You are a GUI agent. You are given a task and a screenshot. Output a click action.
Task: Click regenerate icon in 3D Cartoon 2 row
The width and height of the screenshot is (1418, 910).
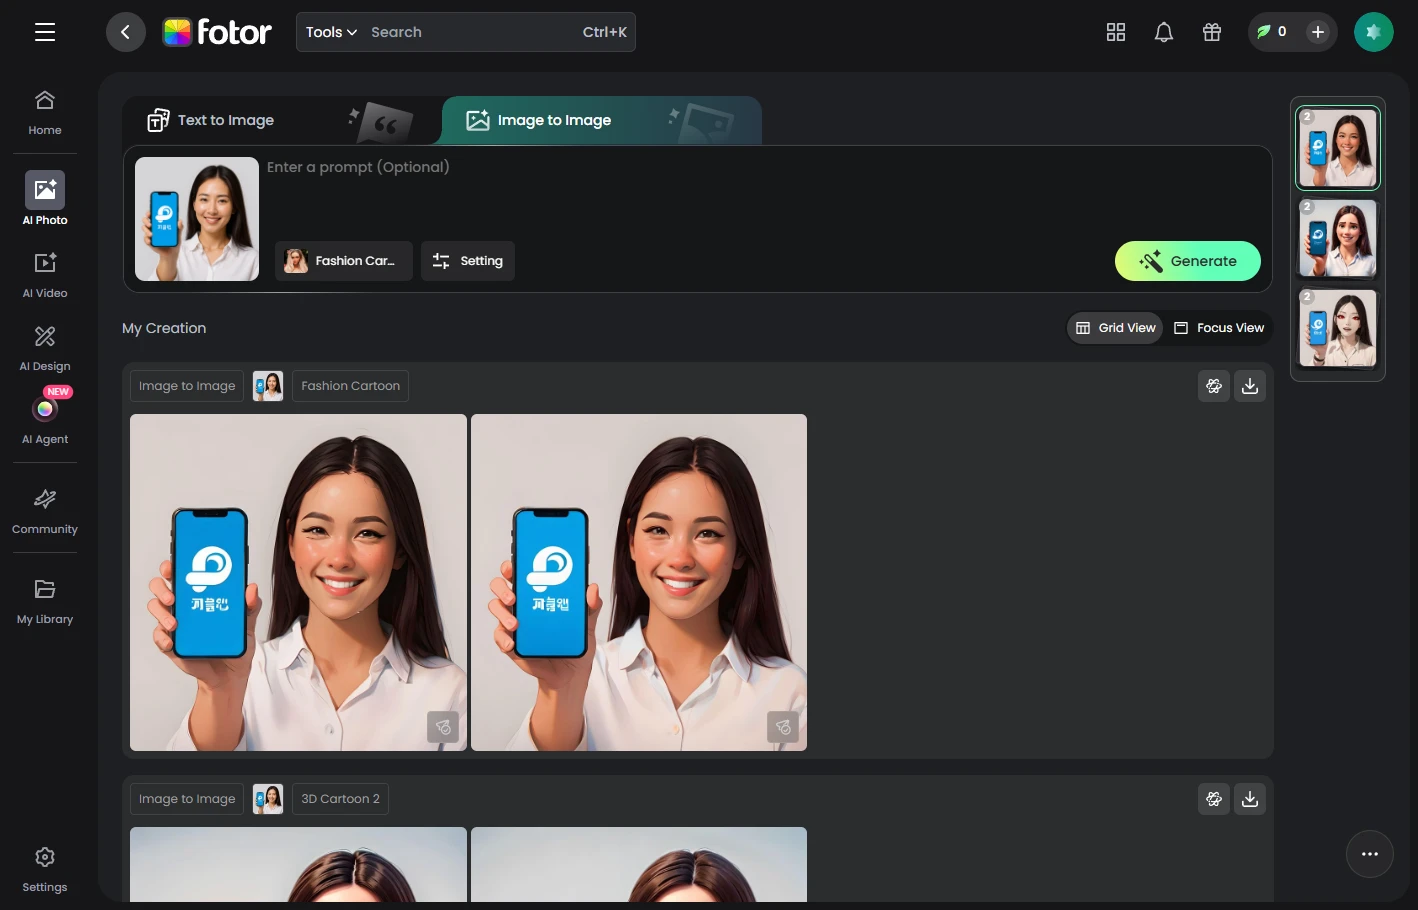click(x=1214, y=799)
